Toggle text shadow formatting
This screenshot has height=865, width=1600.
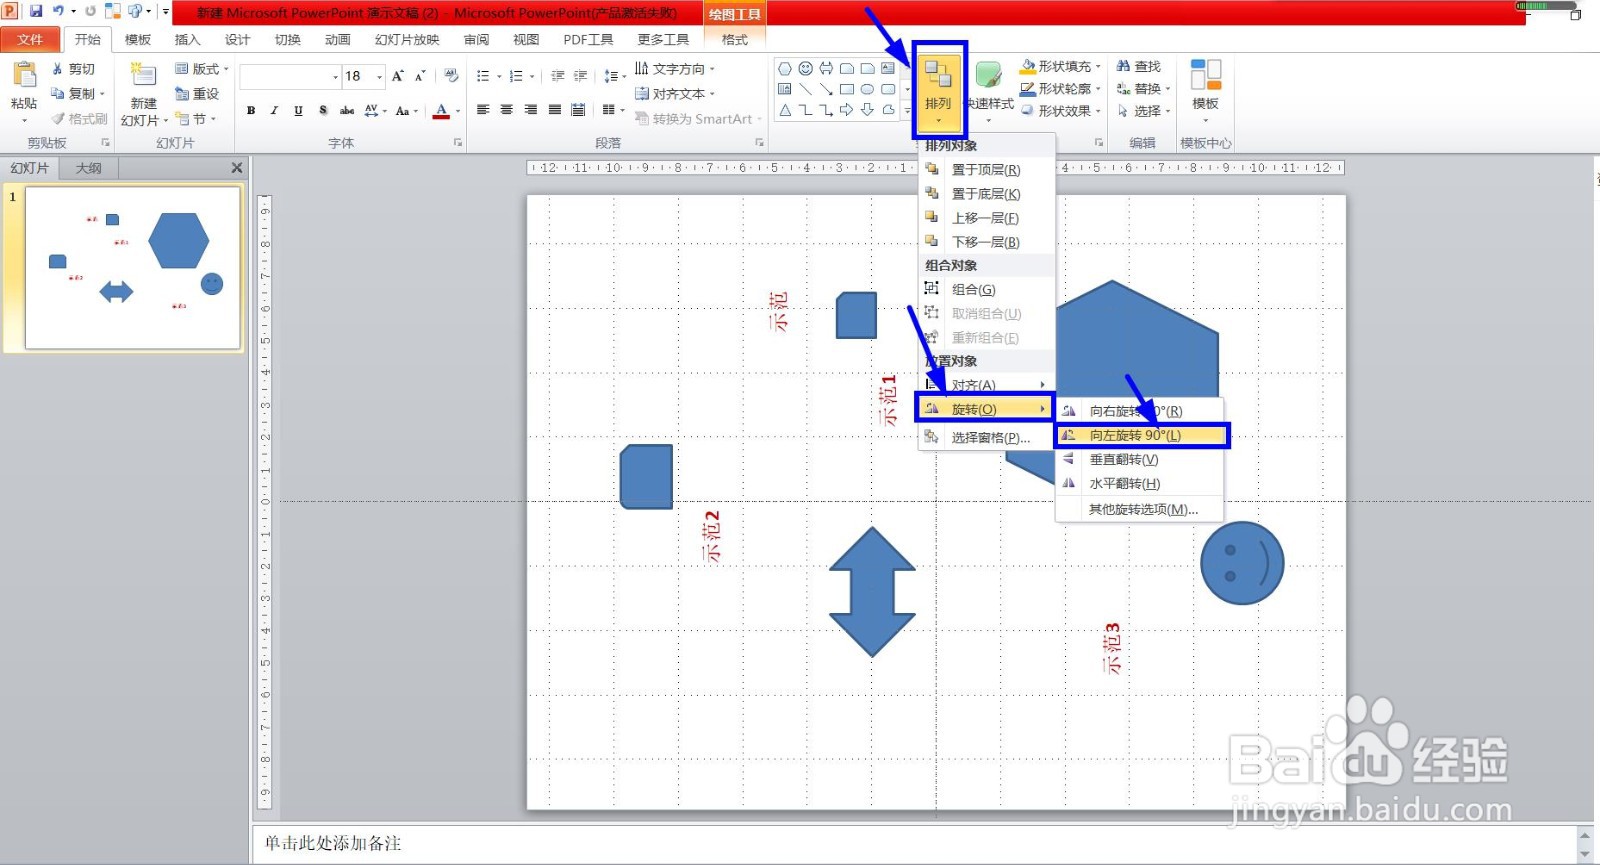click(x=322, y=110)
